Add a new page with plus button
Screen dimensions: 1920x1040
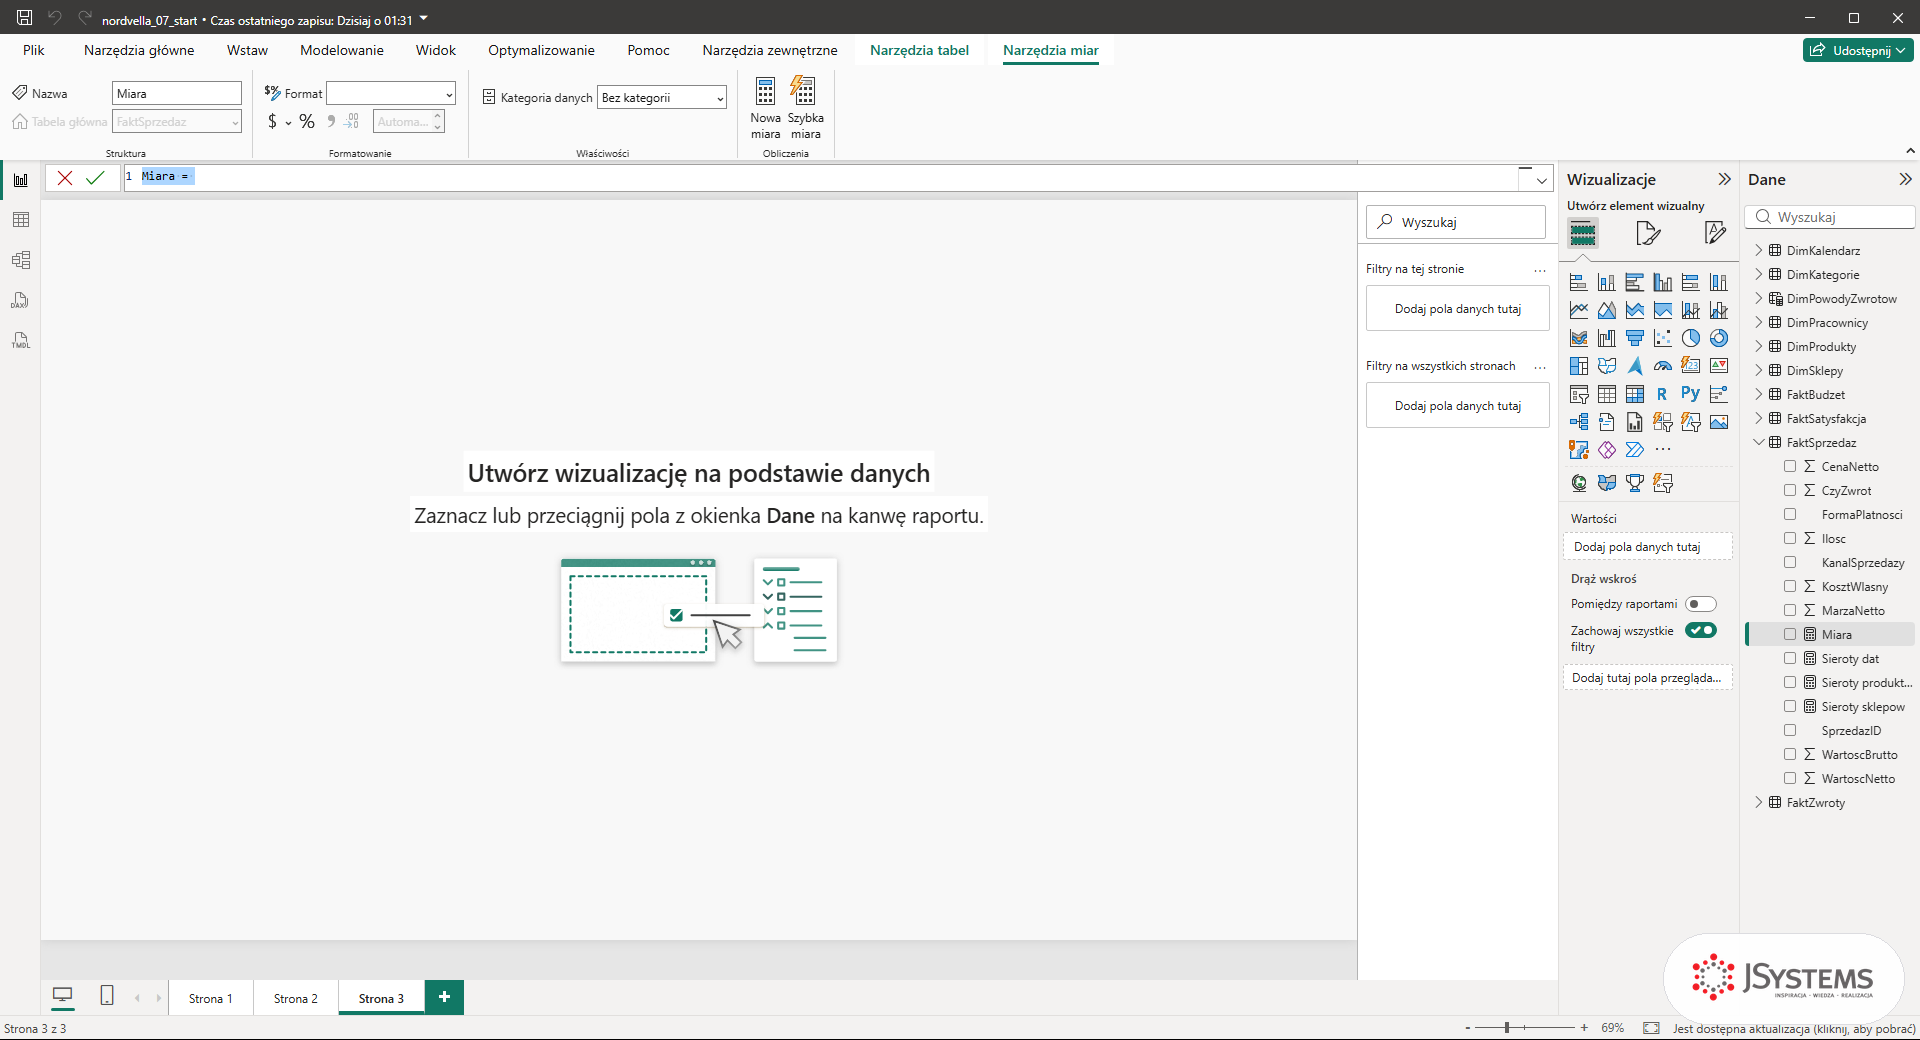tap(444, 997)
